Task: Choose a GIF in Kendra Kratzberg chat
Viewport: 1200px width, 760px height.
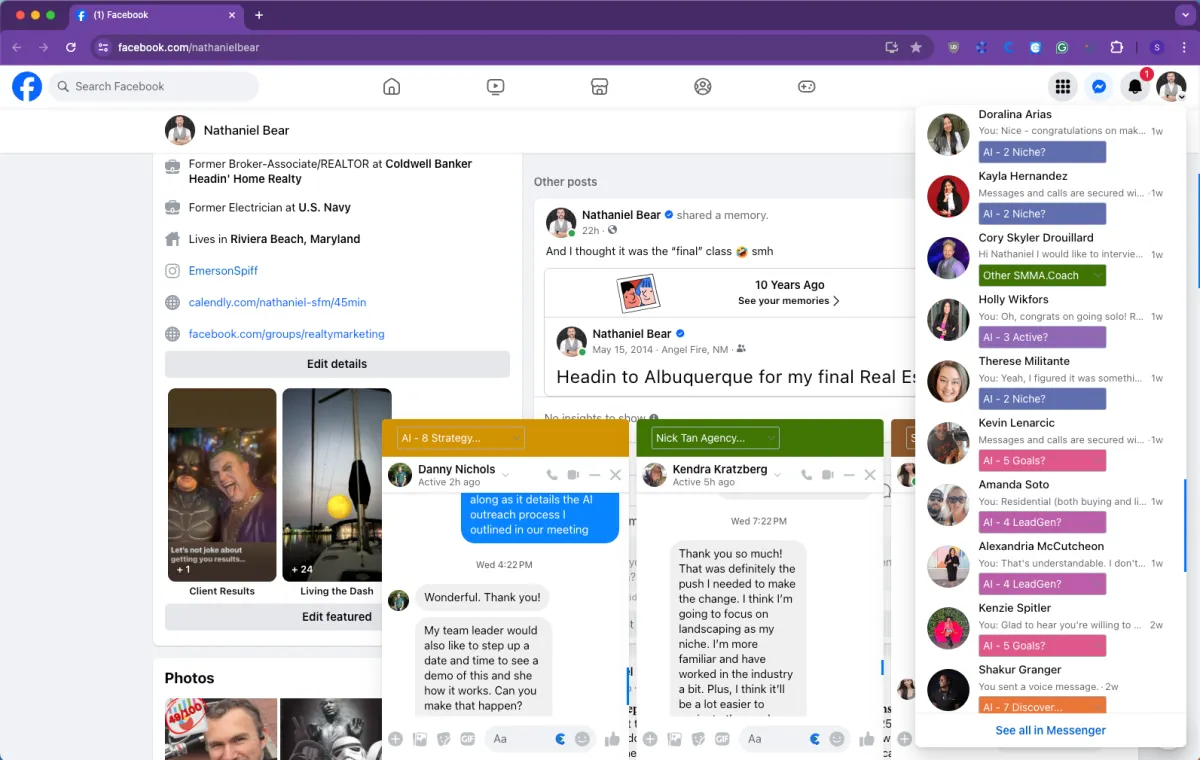Action: click(x=722, y=739)
